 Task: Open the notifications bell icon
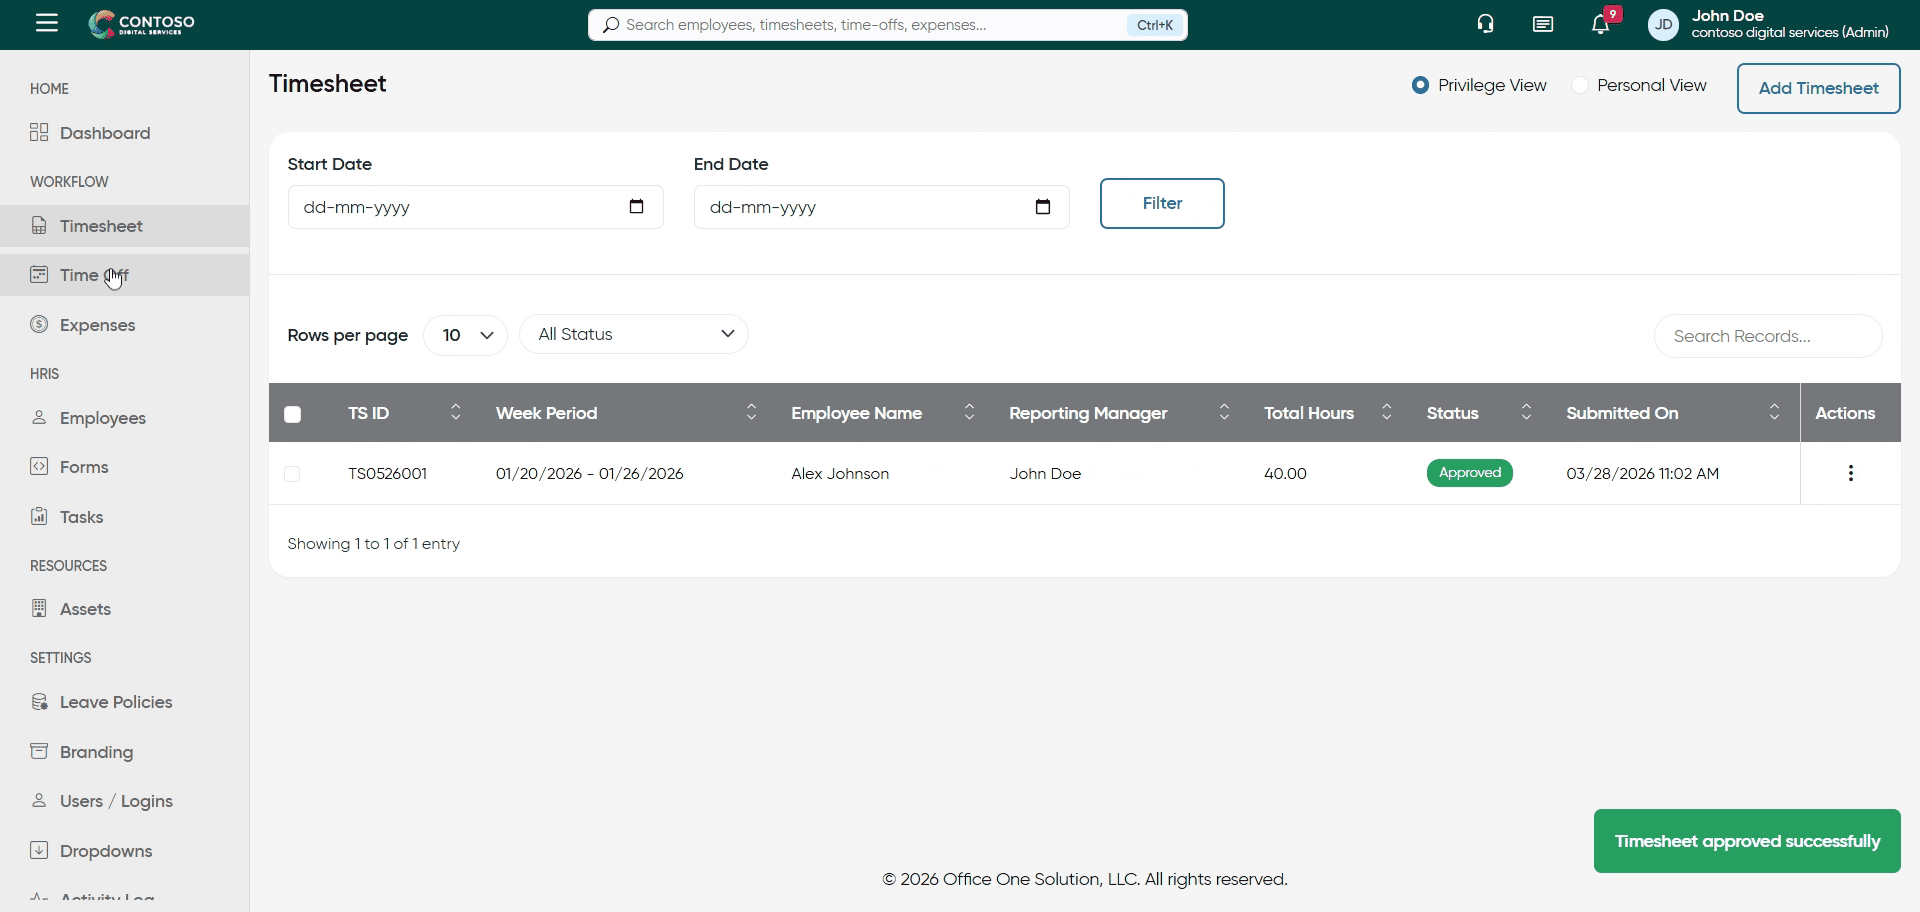pos(1600,25)
